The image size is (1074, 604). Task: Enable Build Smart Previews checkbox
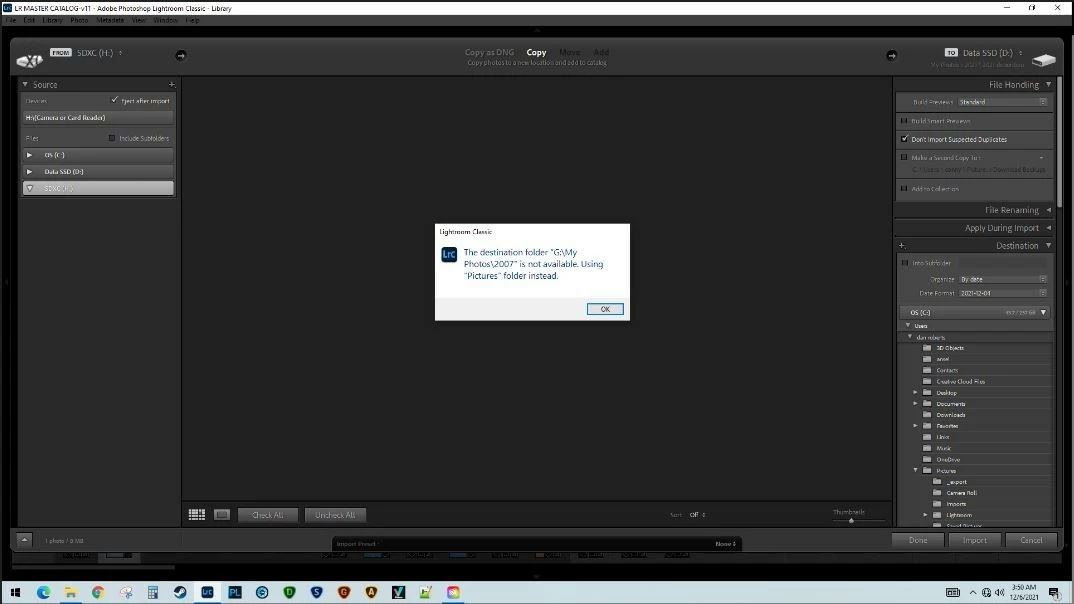[904, 121]
